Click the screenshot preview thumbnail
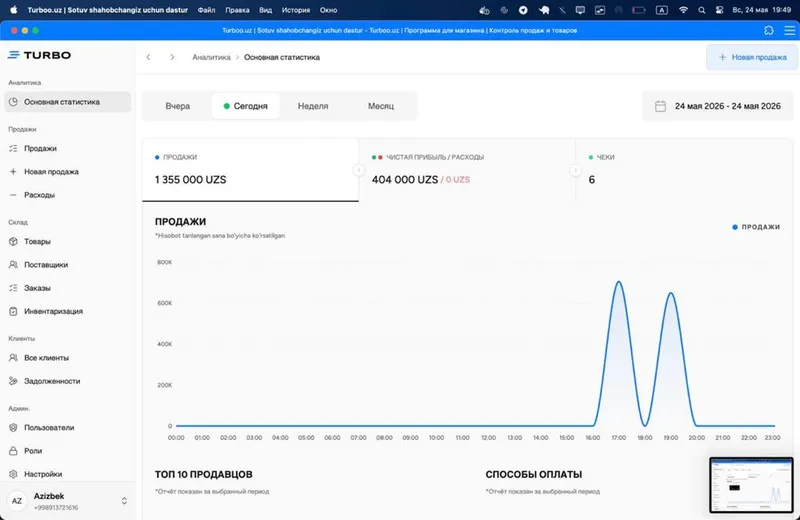This screenshot has height=520, width=800. pos(751,485)
